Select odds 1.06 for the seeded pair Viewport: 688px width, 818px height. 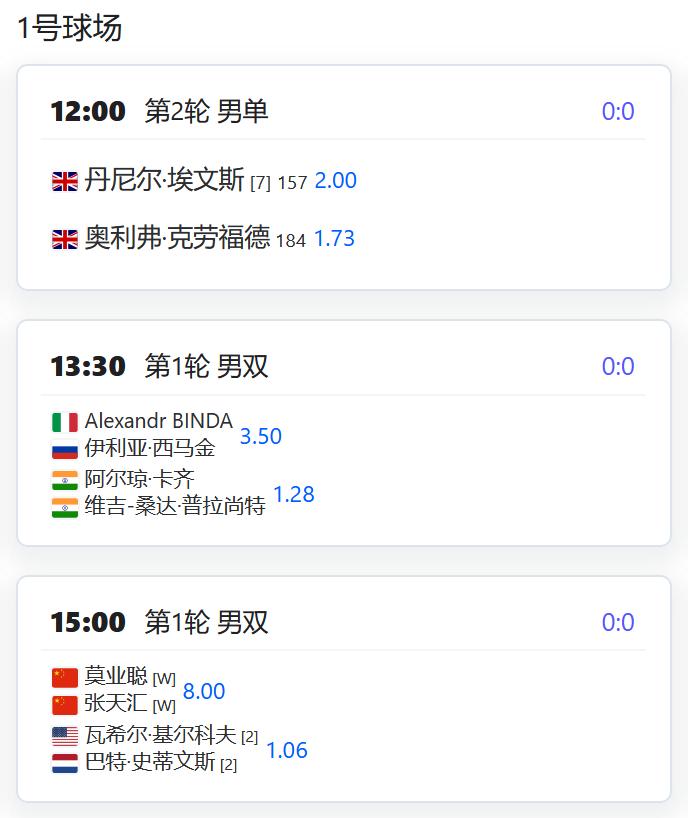[286, 750]
